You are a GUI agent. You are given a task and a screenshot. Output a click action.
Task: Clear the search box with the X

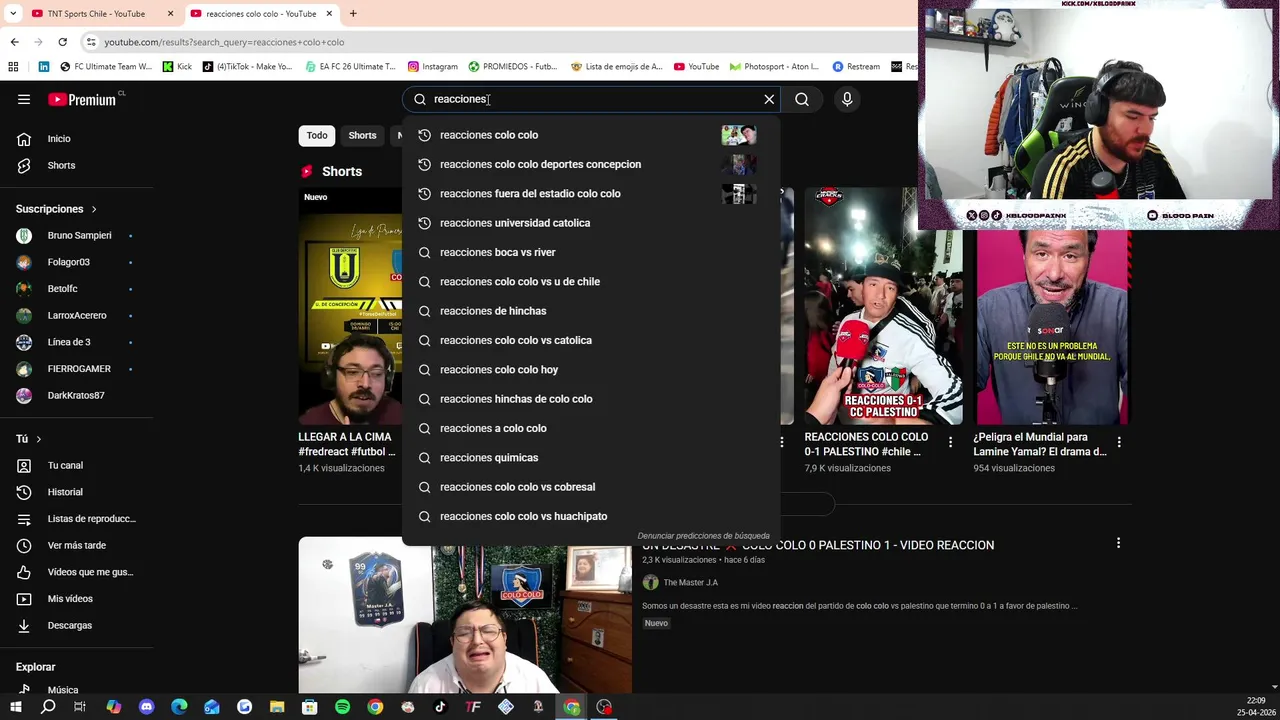(769, 99)
